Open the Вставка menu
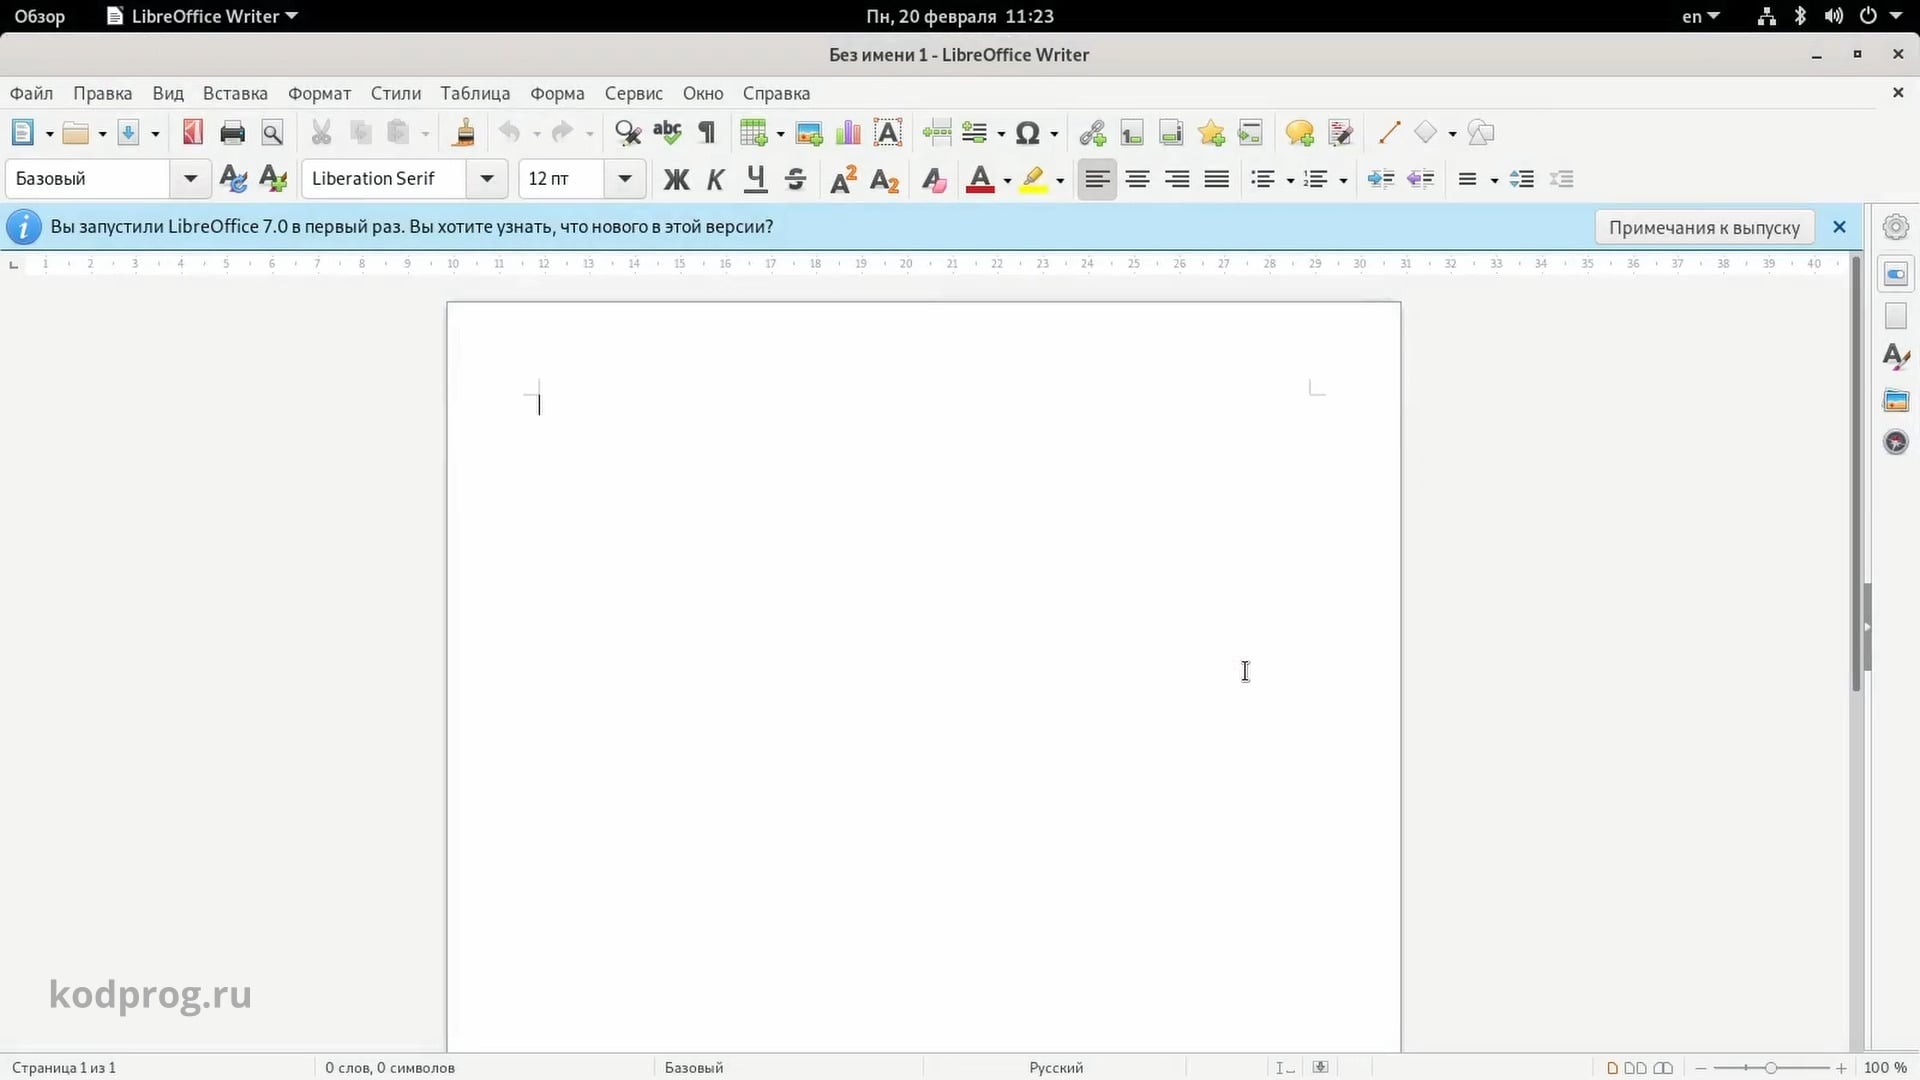 click(235, 93)
